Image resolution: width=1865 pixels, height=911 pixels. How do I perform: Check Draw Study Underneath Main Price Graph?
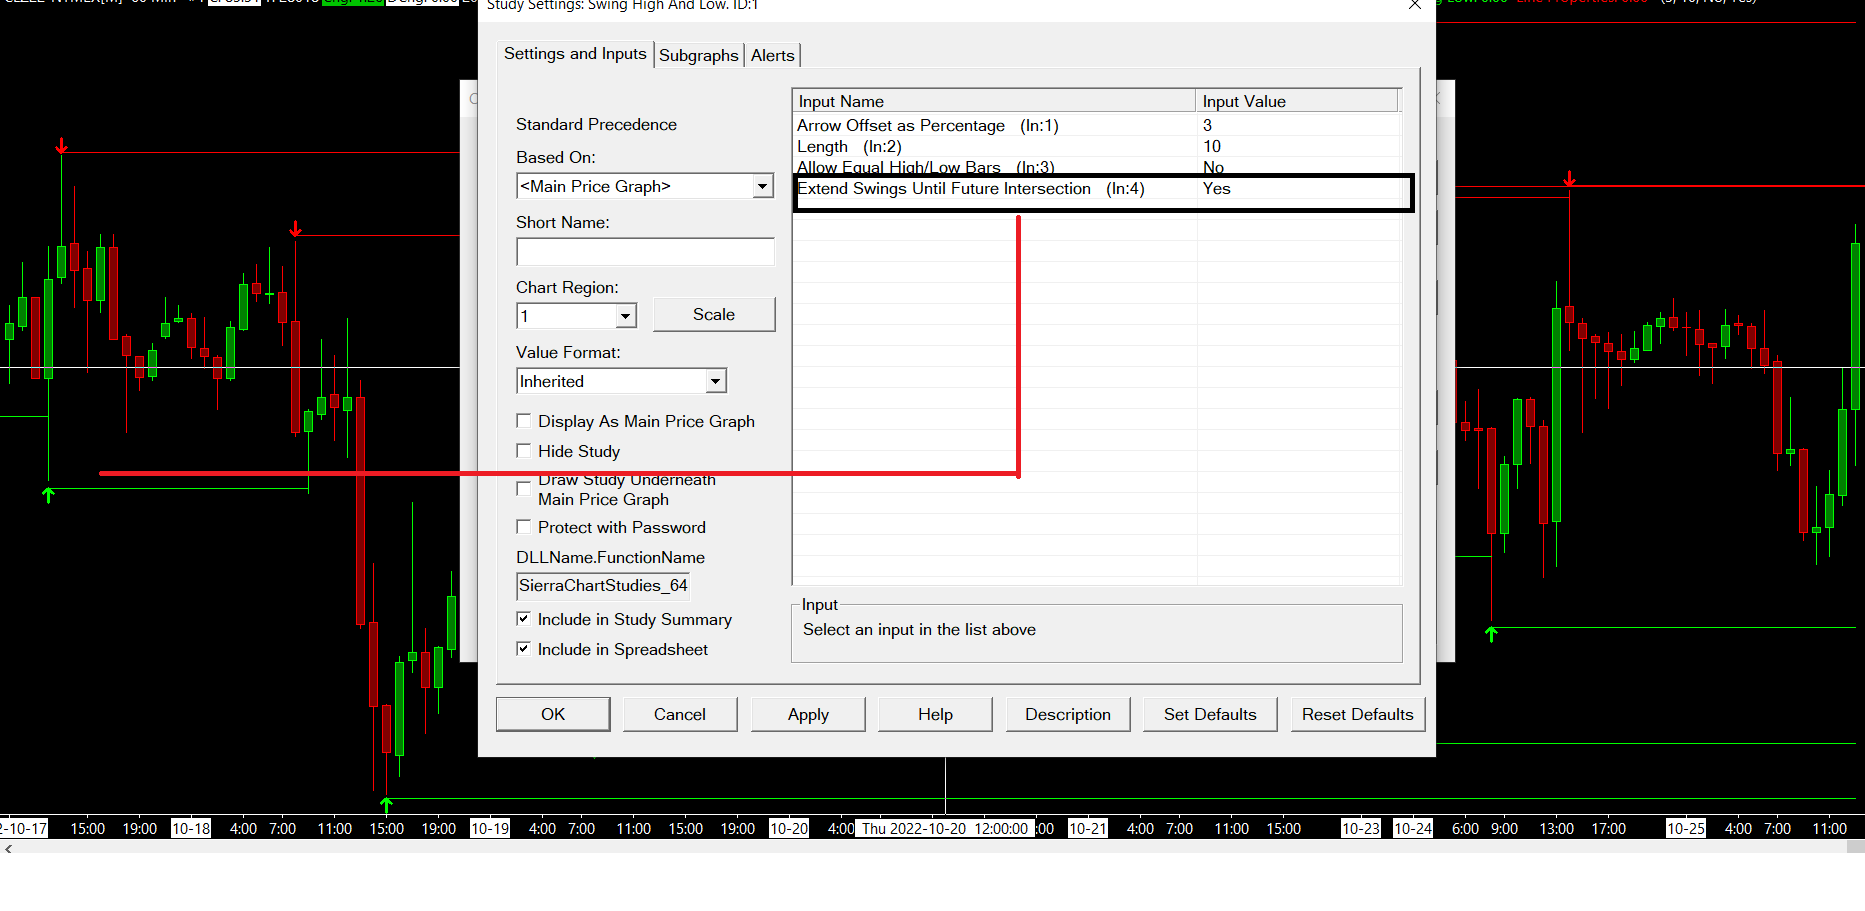coord(523,489)
